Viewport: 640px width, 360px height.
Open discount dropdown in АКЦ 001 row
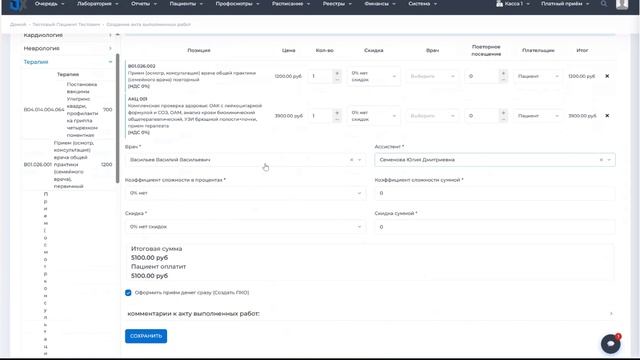pyautogui.click(x=373, y=116)
